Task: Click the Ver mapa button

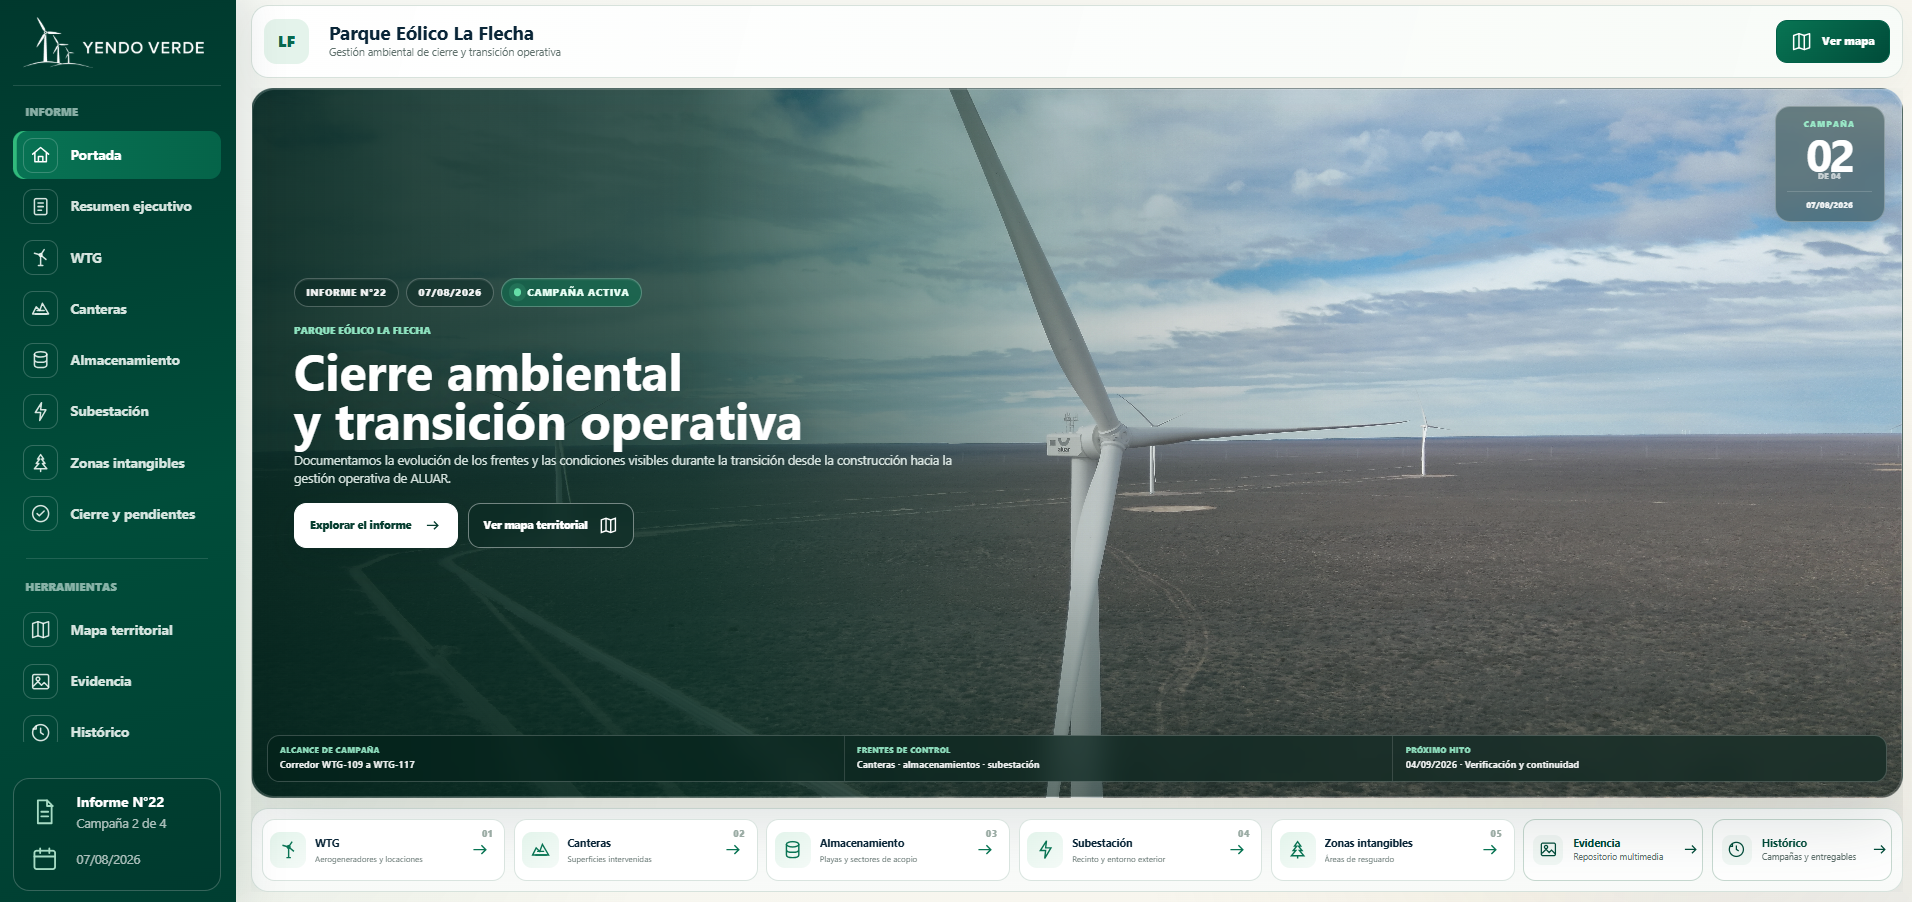Action: coord(1832,41)
